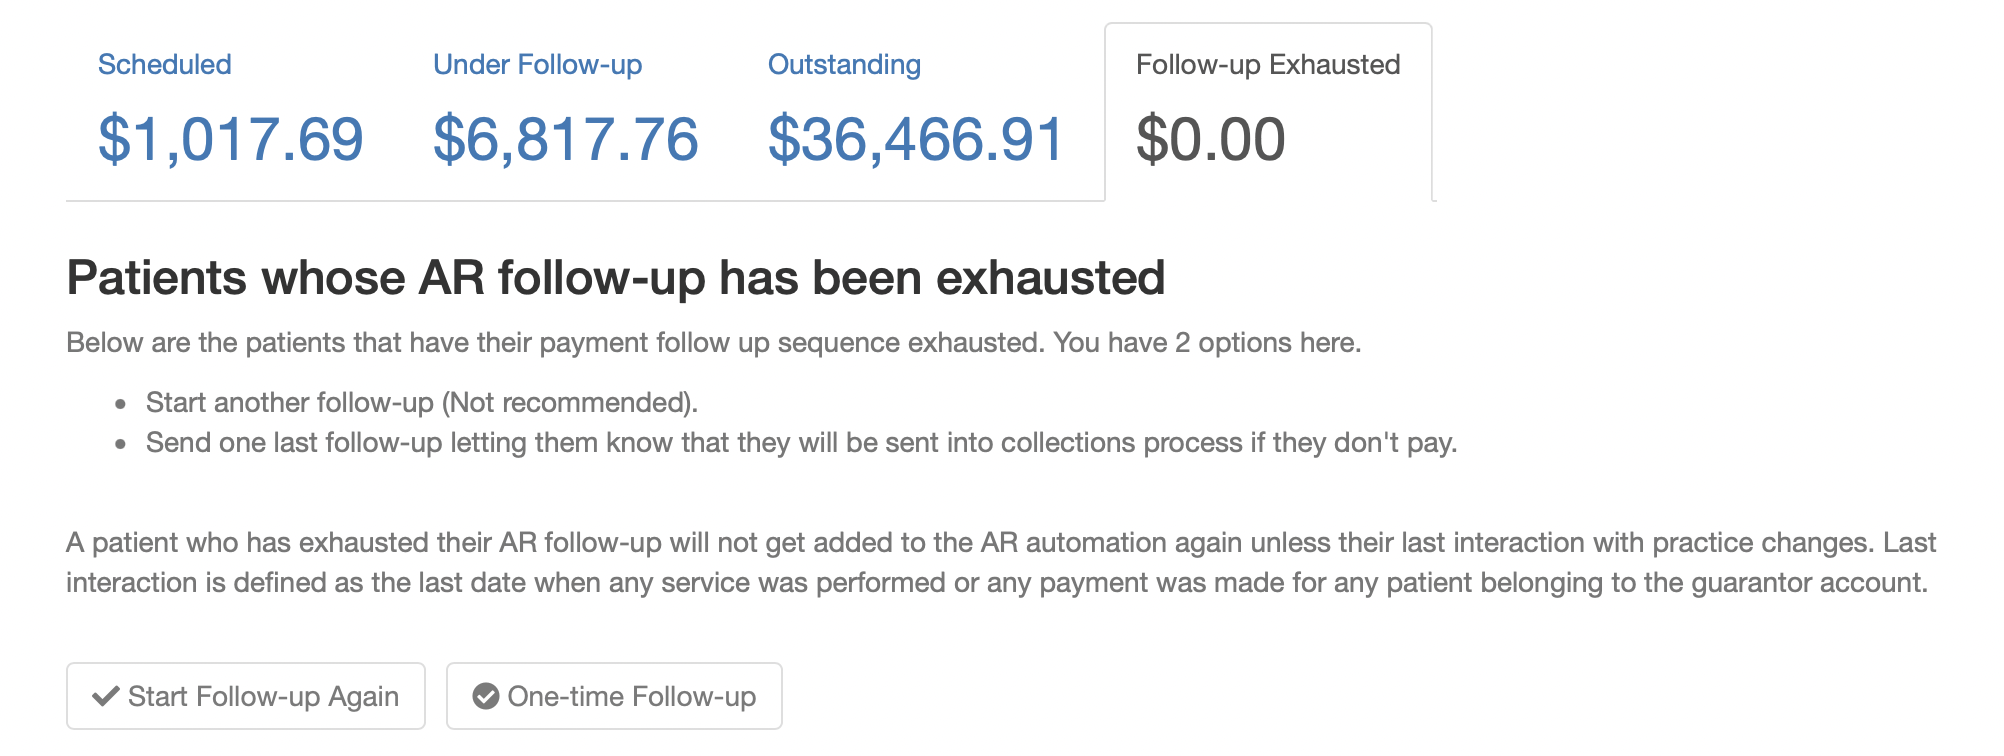
Task: Switch to the Under Follow-up tab
Action: [565, 110]
